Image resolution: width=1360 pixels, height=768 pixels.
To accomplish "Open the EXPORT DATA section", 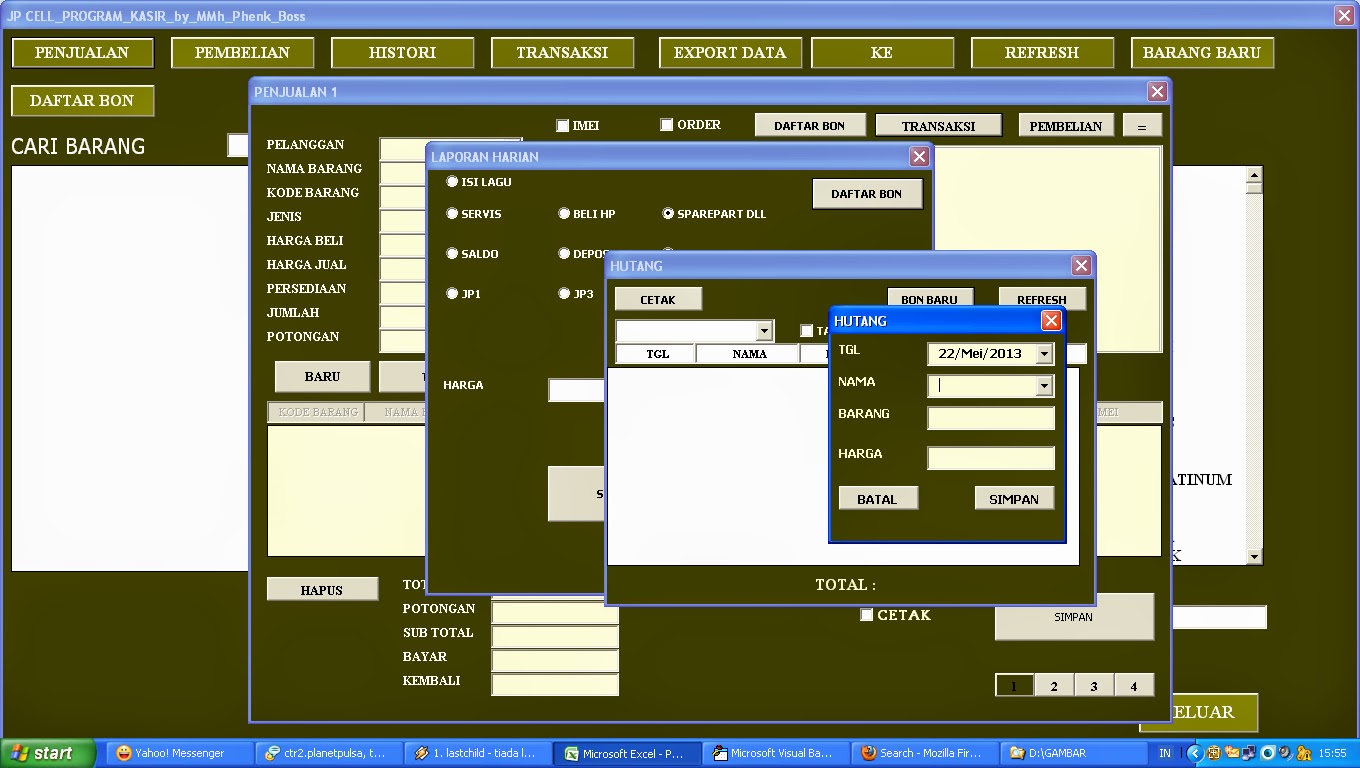I will coord(730,52).
